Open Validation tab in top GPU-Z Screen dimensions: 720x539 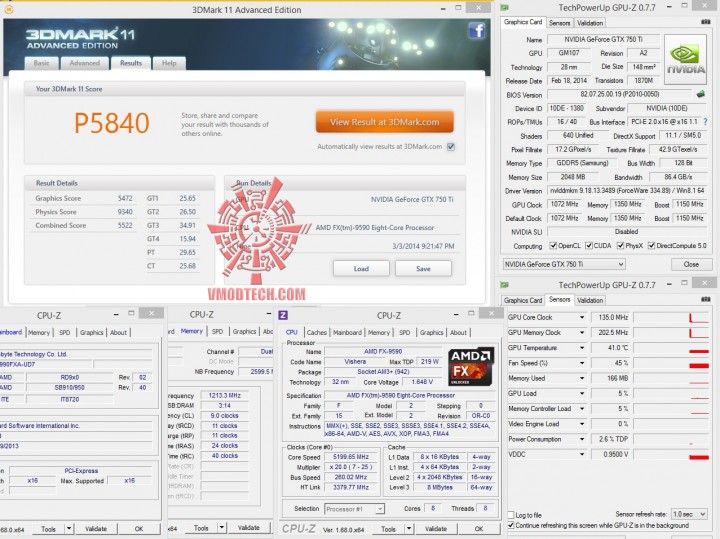click(x=590, y=23)
